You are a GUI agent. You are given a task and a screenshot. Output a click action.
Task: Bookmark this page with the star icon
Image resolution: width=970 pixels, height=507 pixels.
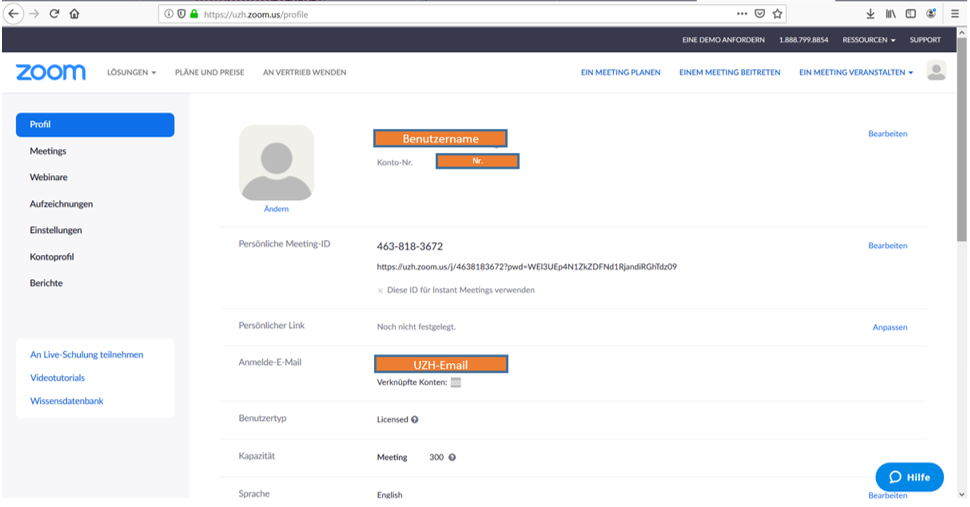(x=777, y=14)
